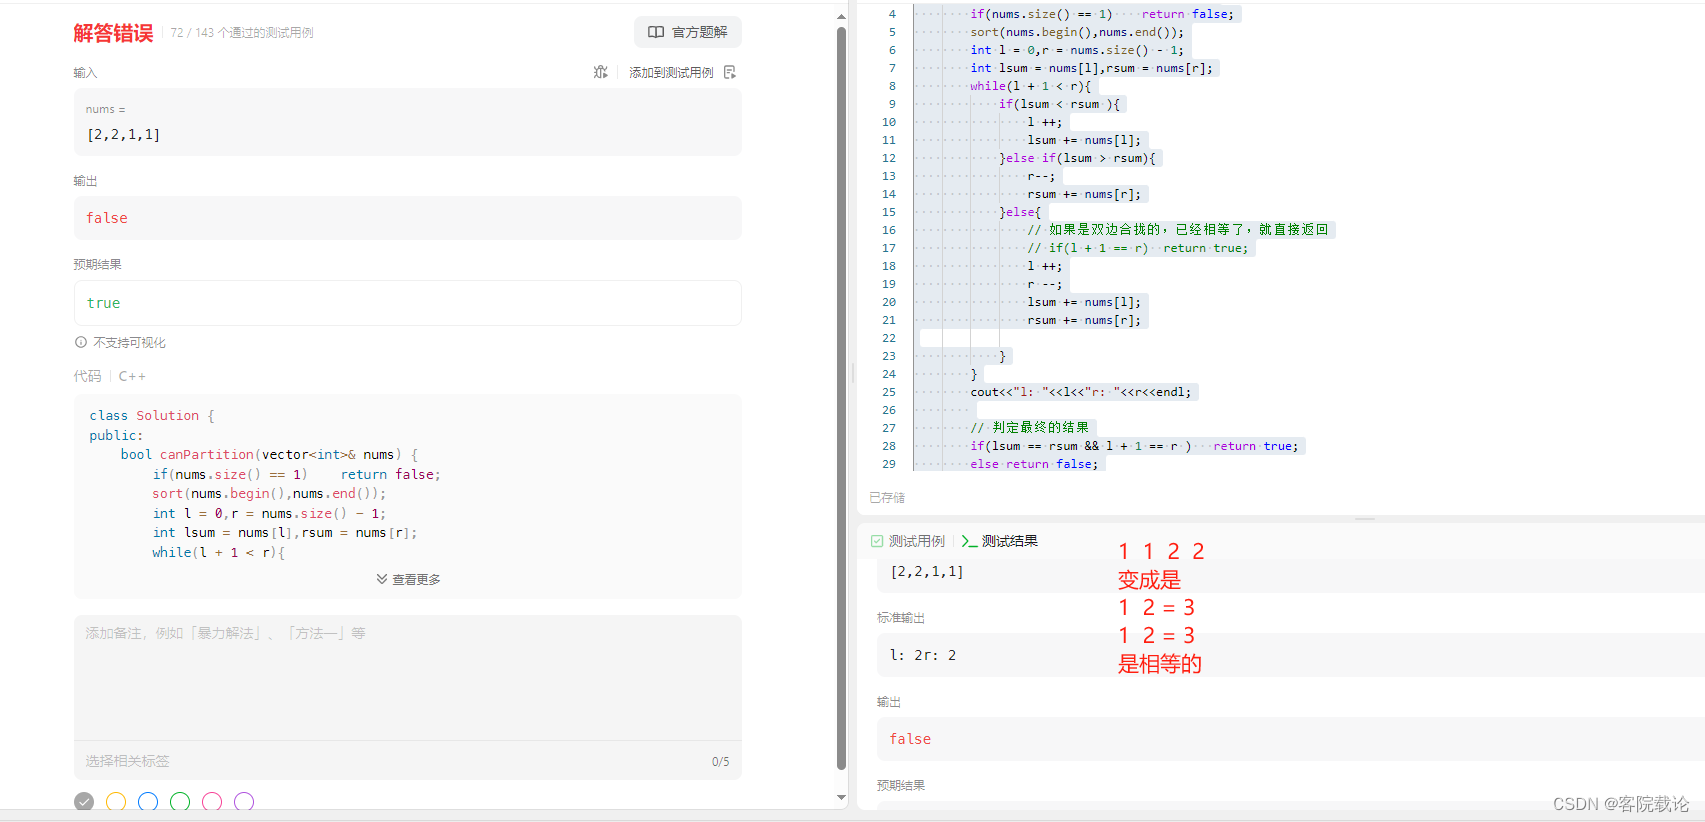The width and height of the screenshot is (1705, 822).
Task: Click the book icon in 官方题解 button
Action: pyautogui.click(x=656, y=32)
